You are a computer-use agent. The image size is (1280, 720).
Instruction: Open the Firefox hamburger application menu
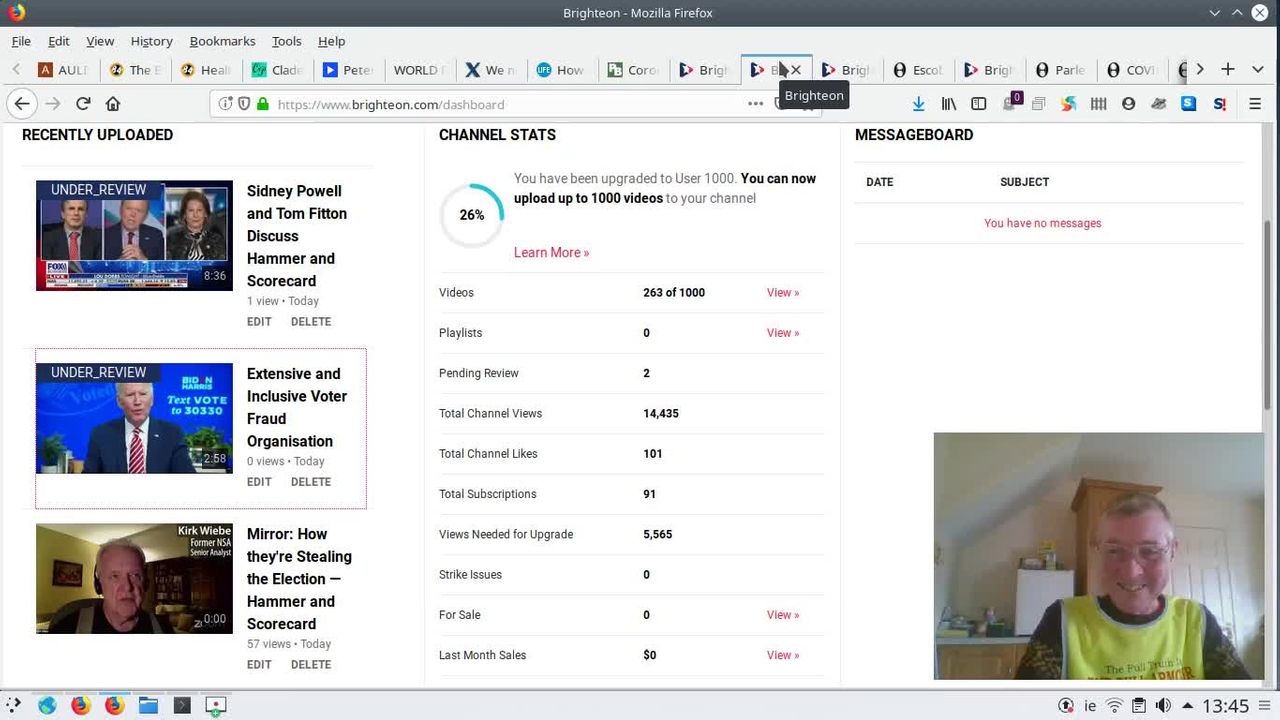click(1254, 104)
